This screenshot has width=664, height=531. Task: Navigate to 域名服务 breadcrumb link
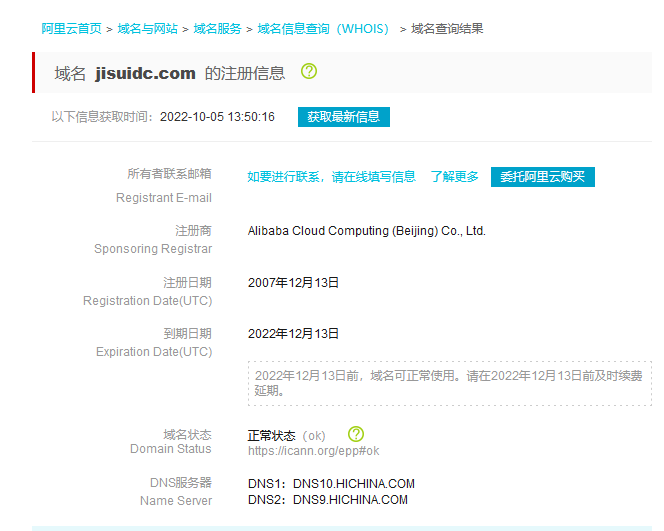click(x=217, y=29)
